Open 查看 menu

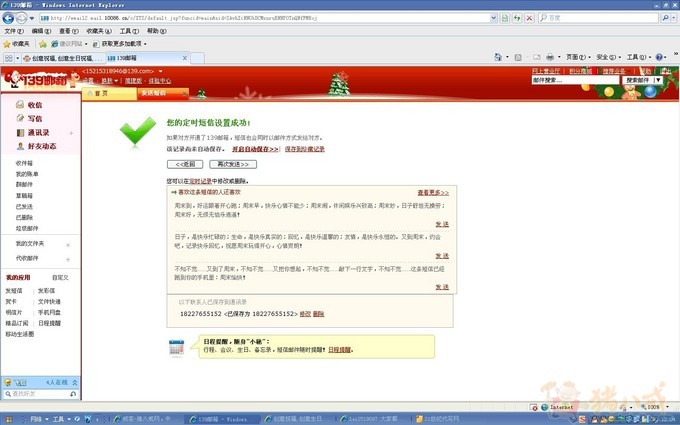(x=69, y=31)
